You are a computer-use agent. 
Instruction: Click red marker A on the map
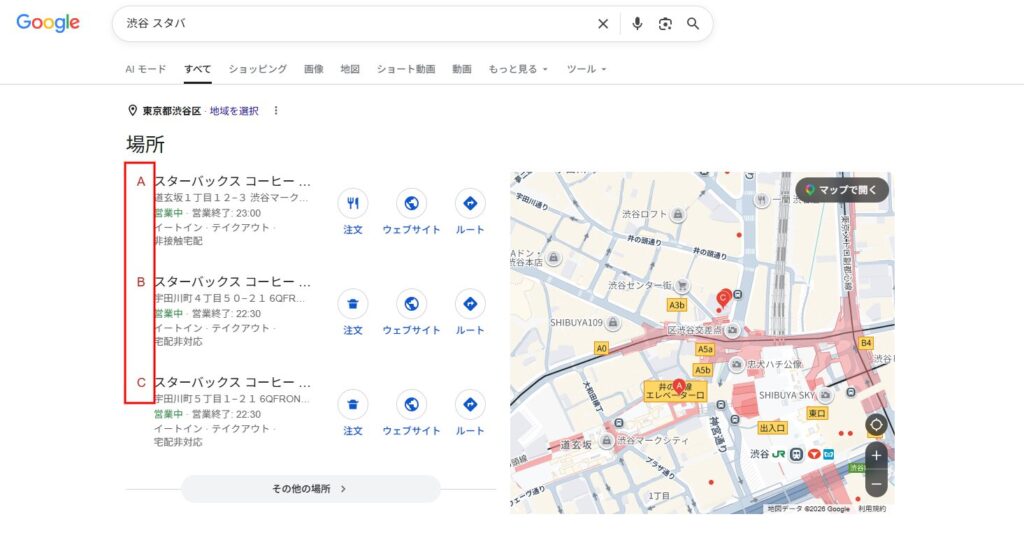679,386
